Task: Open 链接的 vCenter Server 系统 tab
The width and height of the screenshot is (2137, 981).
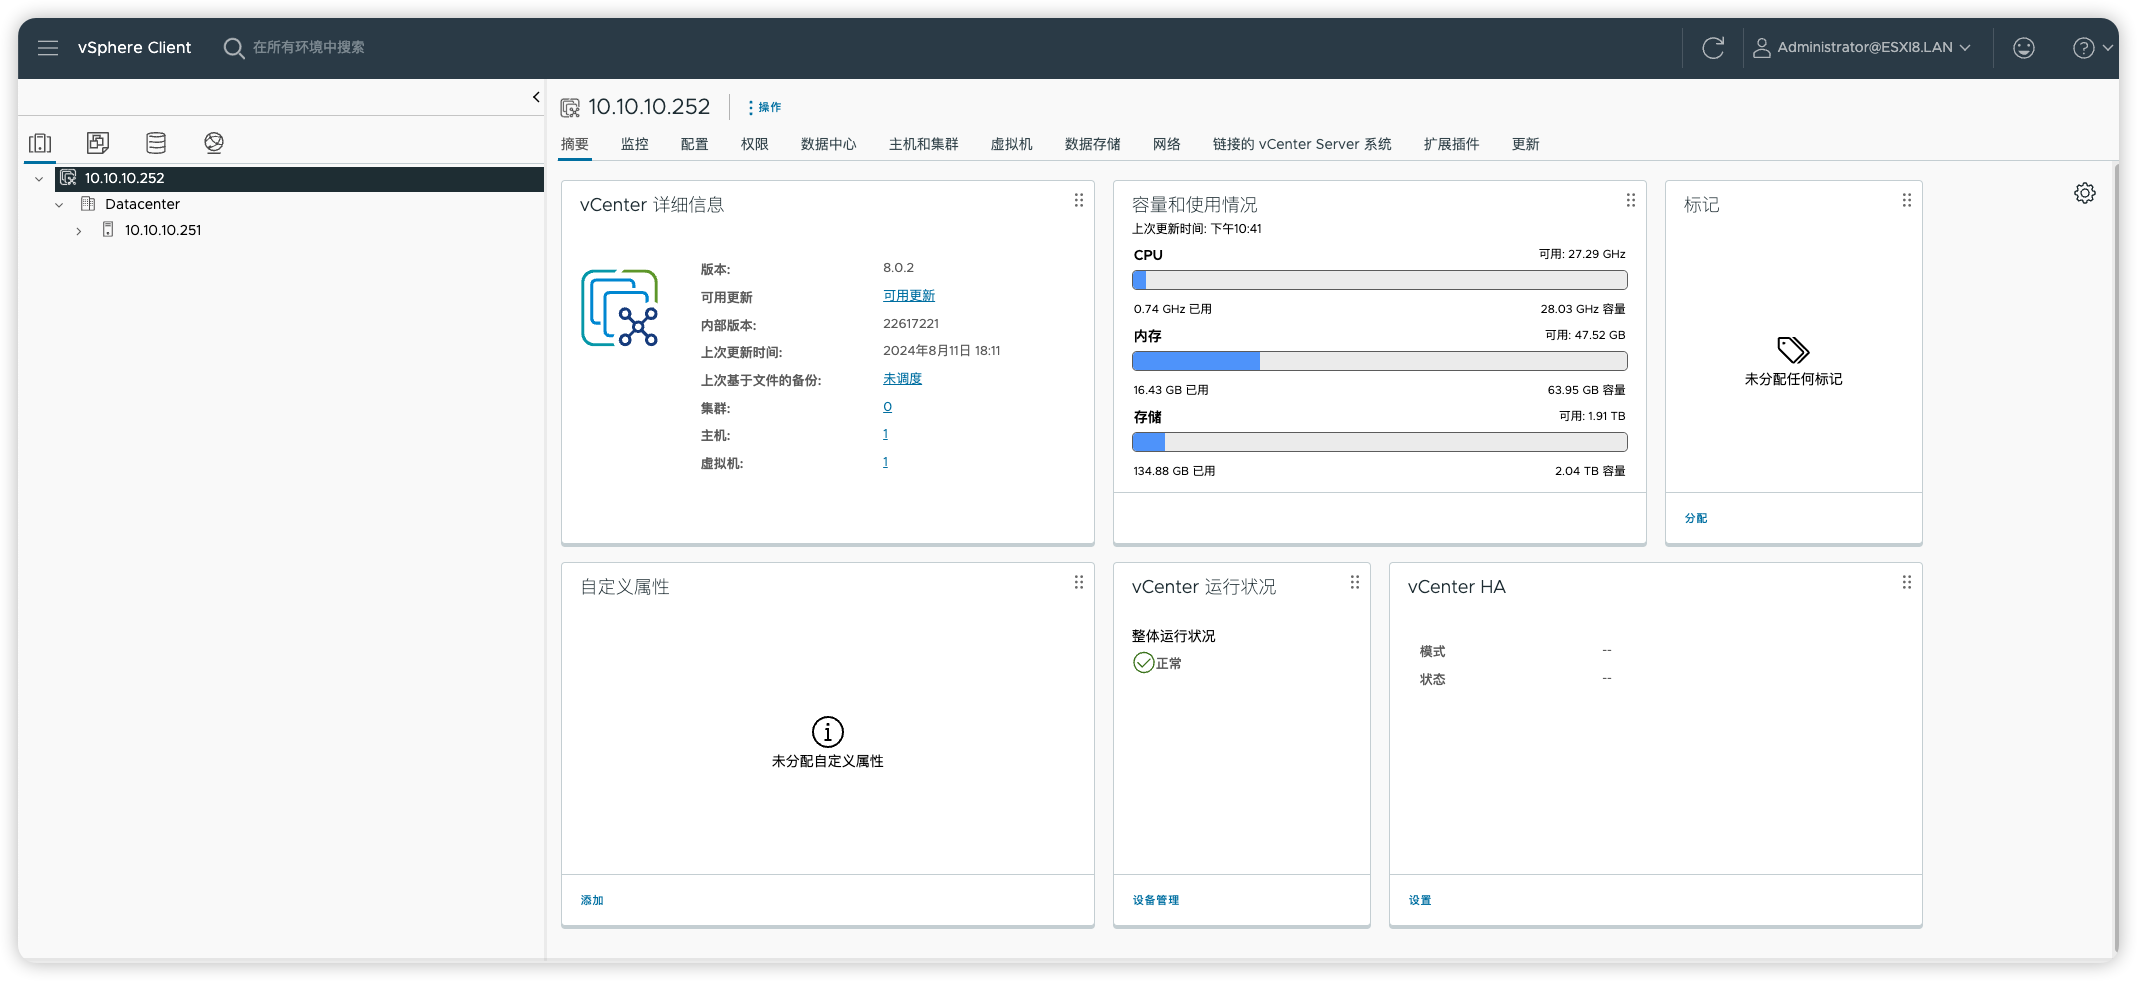Action: [x=1302, y=144]
